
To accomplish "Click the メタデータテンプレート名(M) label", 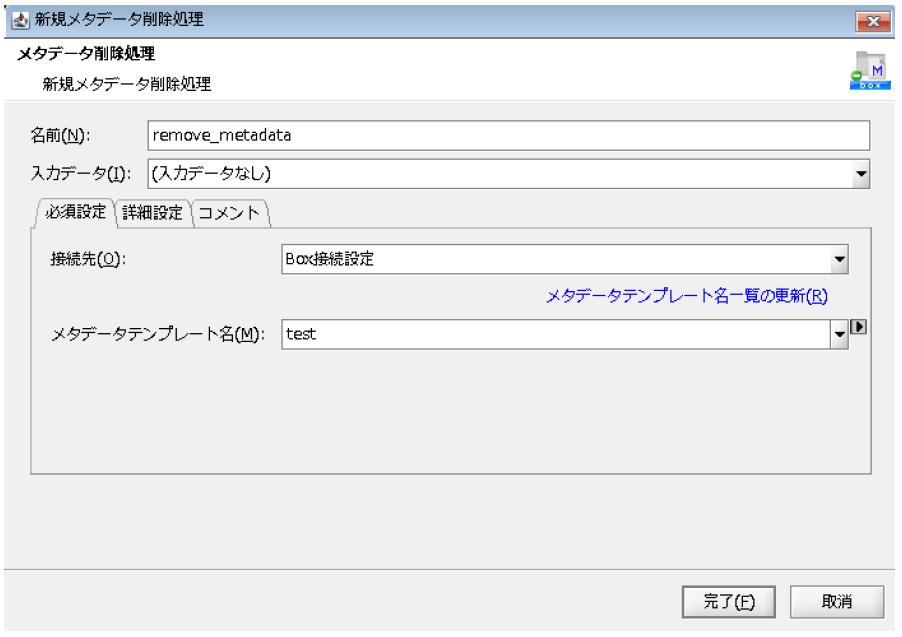I will 157,335.
